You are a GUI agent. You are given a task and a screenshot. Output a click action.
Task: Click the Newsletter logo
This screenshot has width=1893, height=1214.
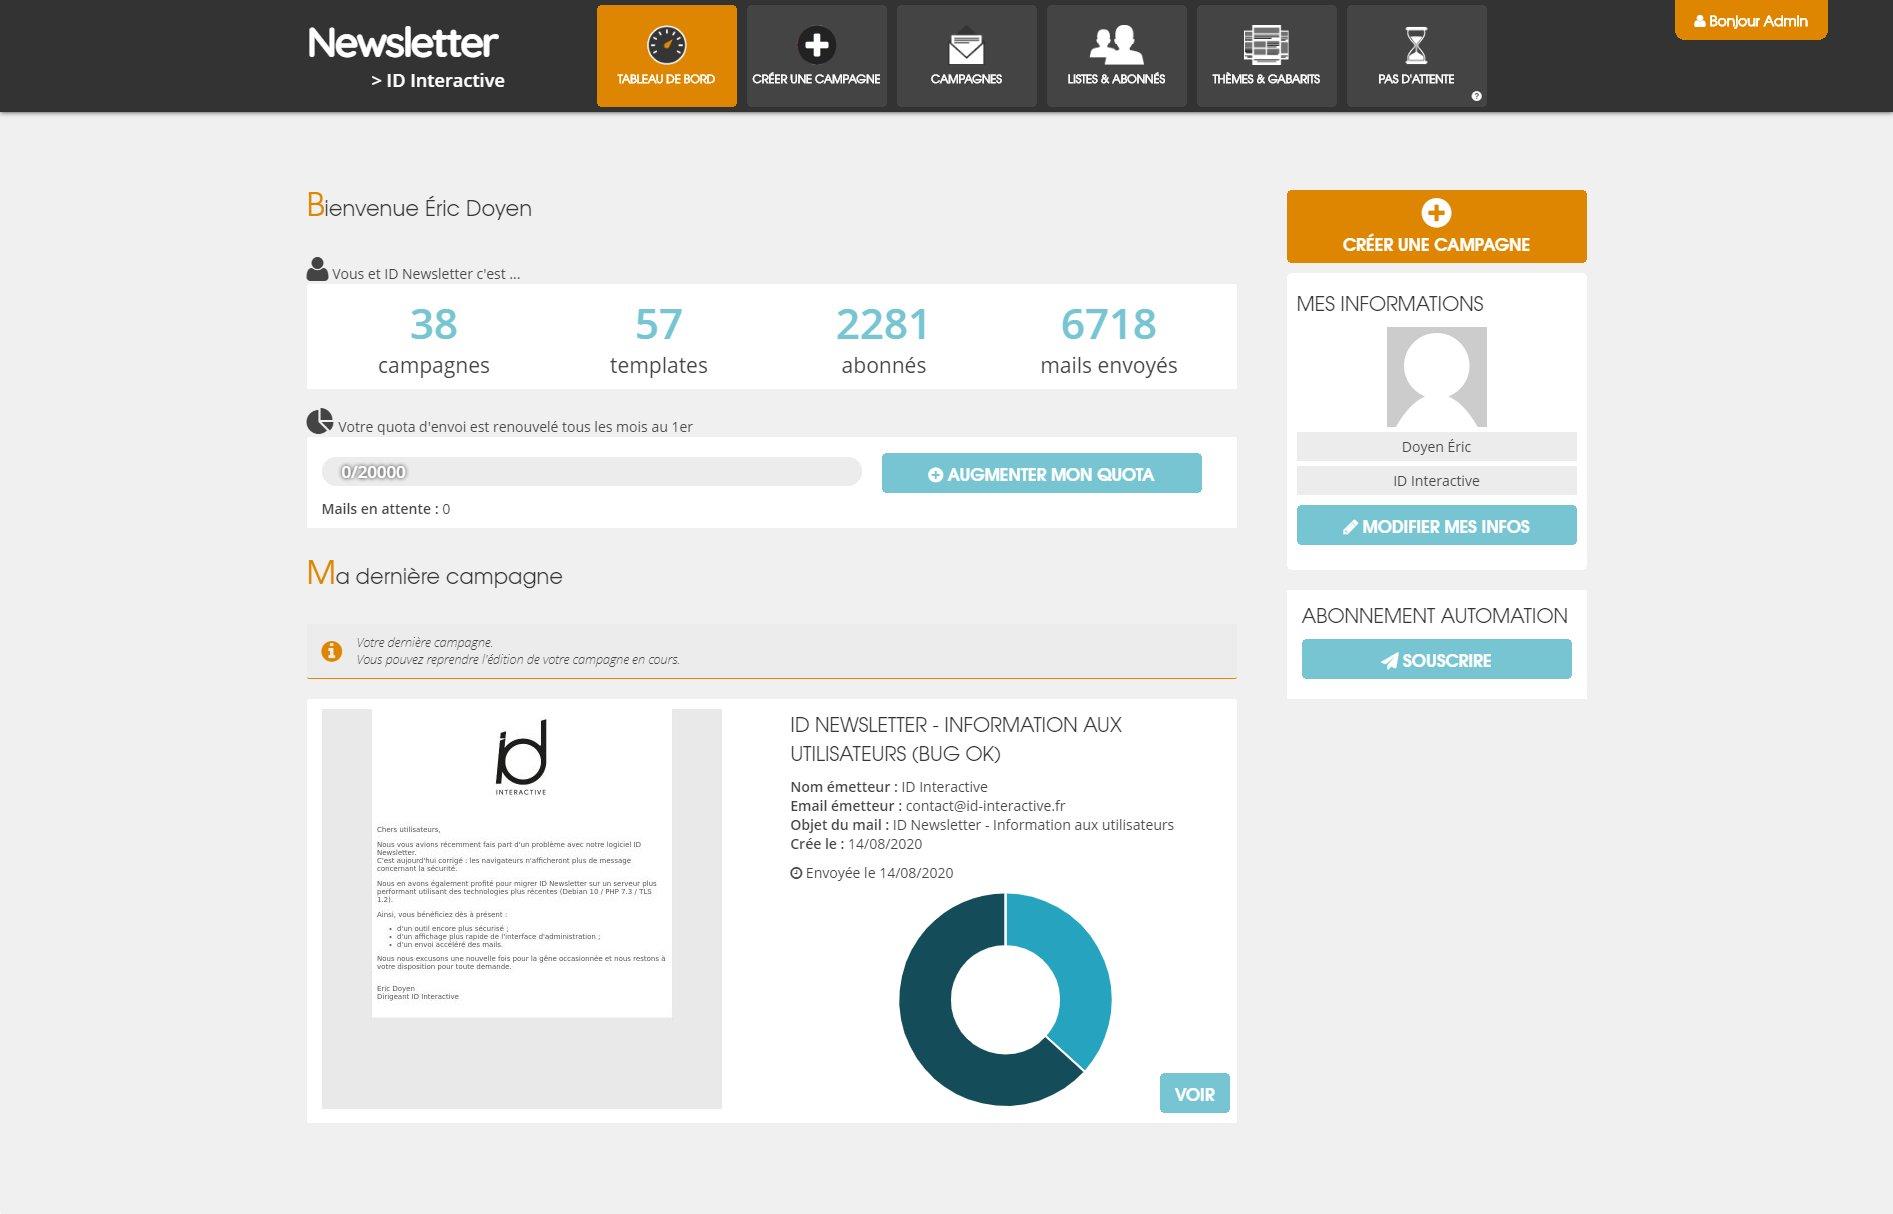(x=403, y=43)
